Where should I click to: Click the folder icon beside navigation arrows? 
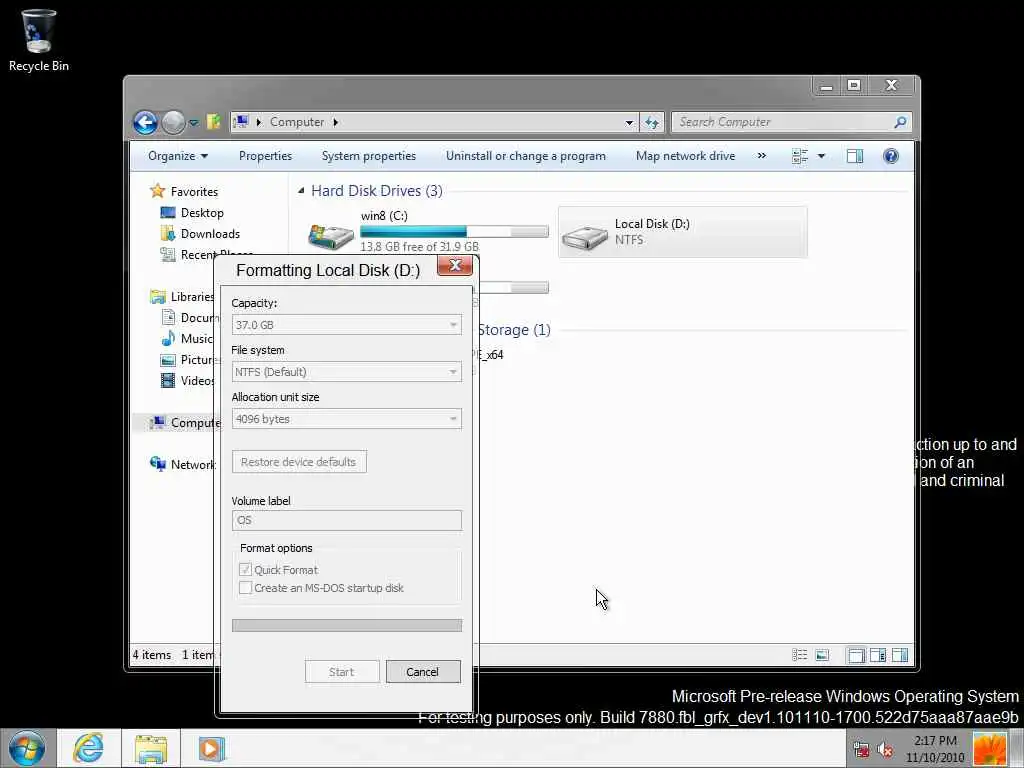click(214, 122)
